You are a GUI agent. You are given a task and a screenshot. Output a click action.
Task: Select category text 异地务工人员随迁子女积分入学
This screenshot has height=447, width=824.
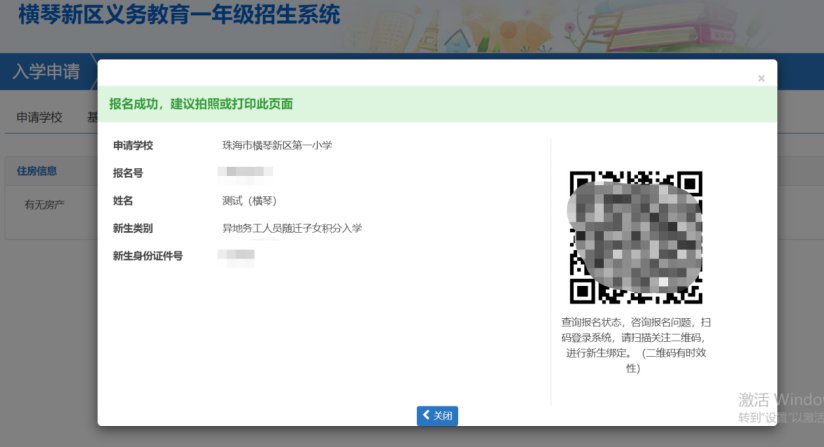coord(292,228)
